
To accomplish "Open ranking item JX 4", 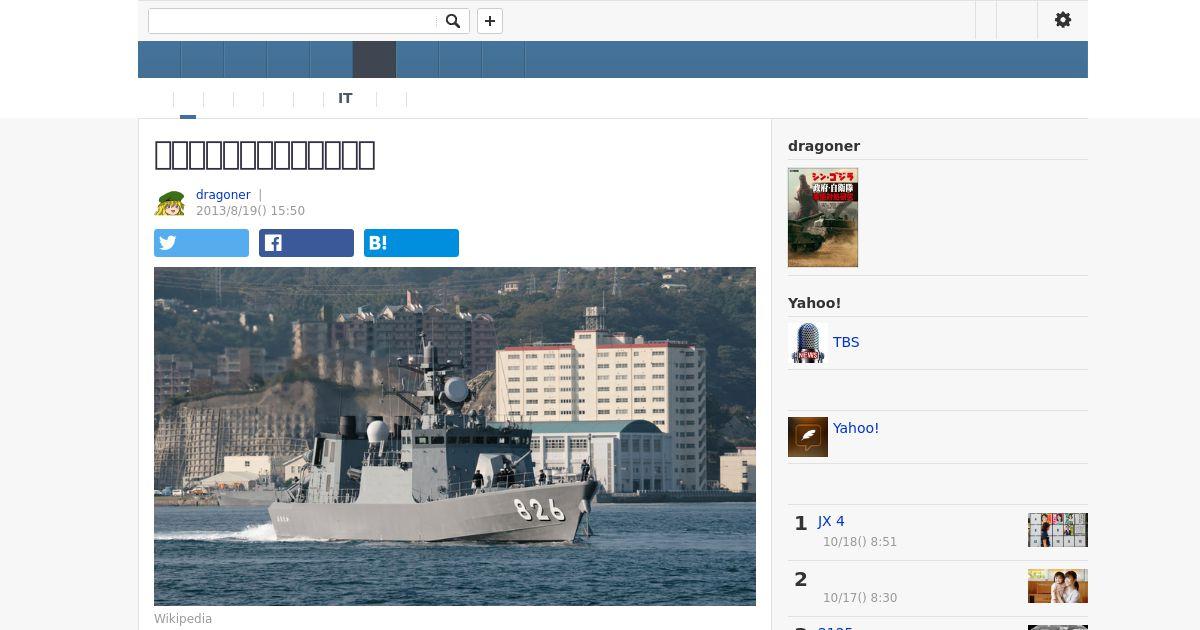I will click(x=831, y=521).
